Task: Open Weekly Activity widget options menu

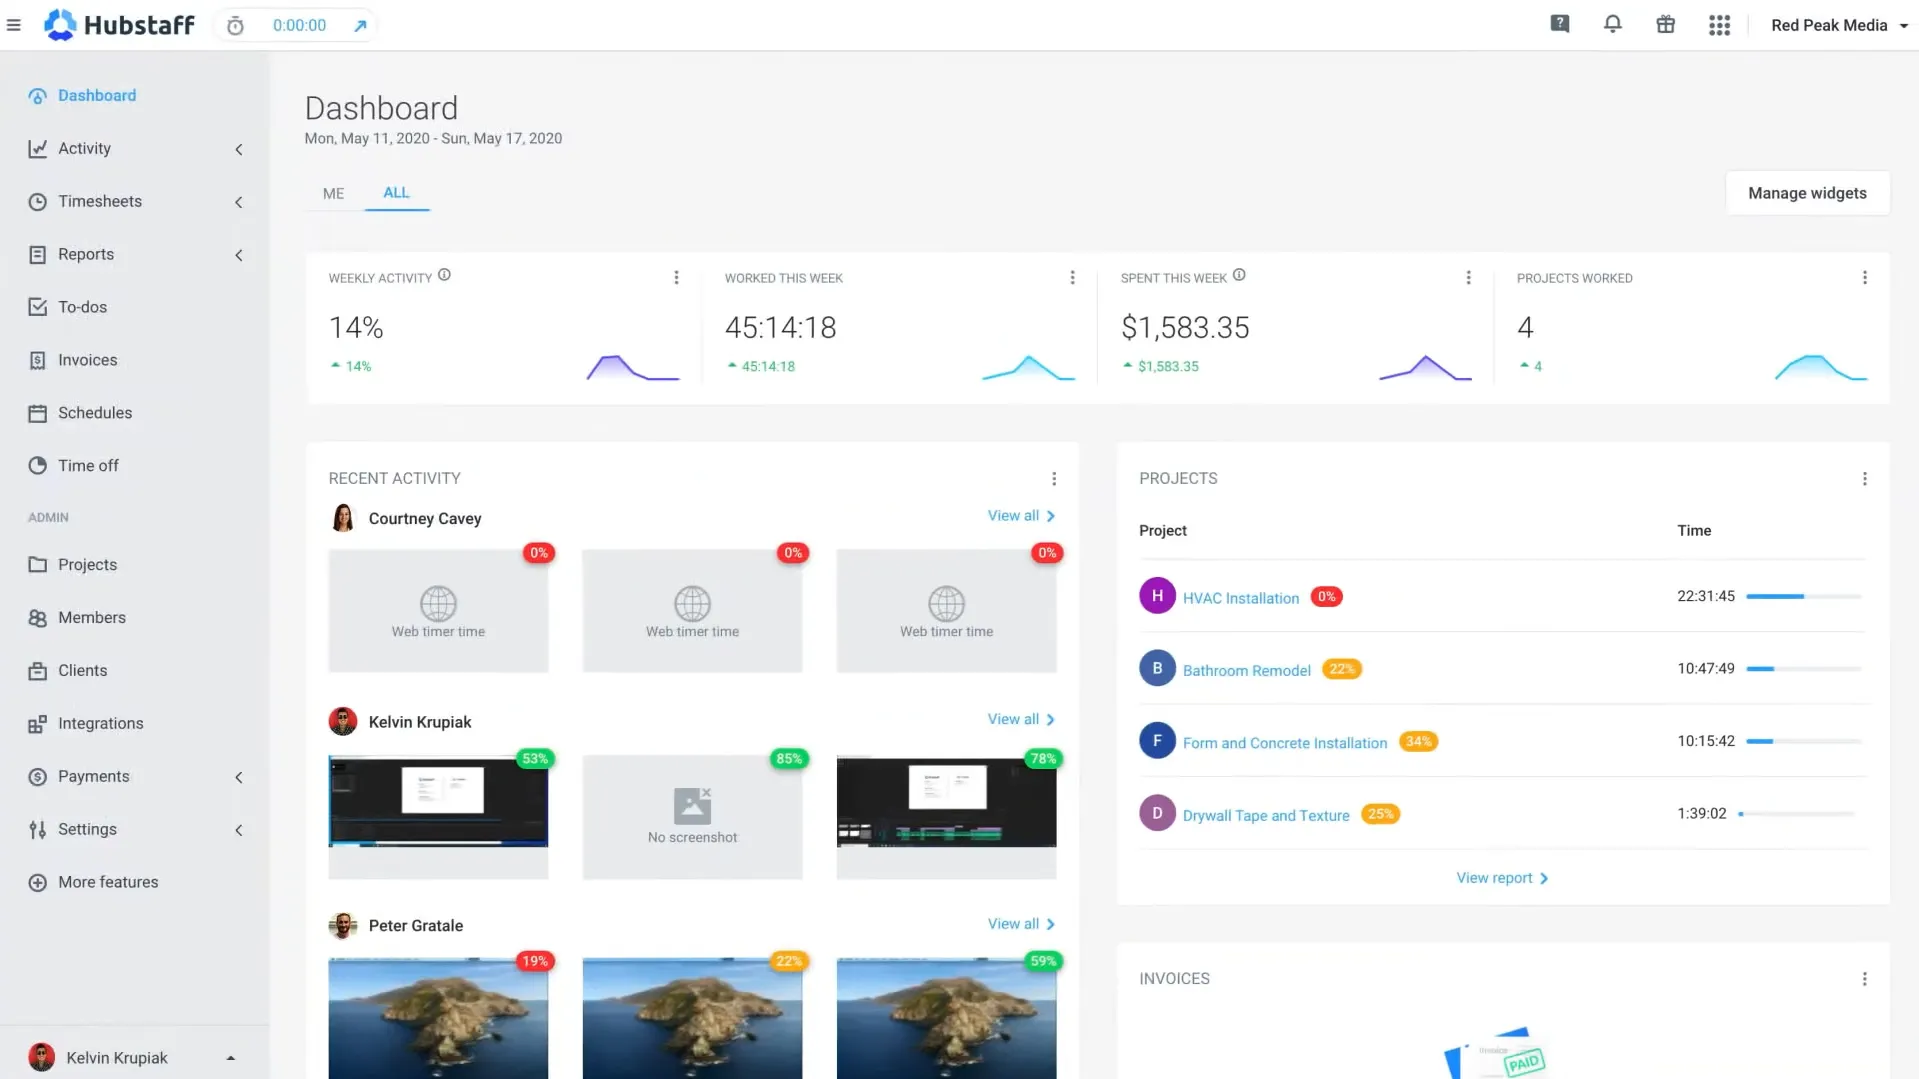Action: pyautogui.click(x=676, y=278)
